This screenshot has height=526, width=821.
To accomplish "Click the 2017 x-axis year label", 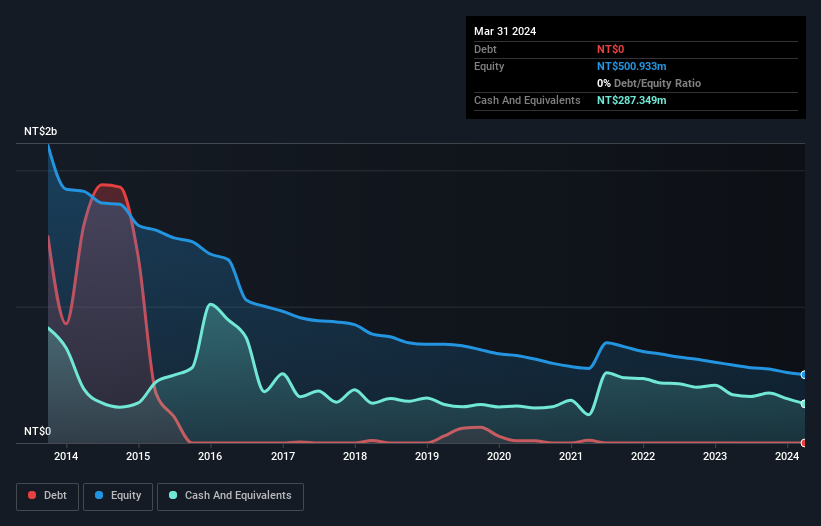I will point(283,456).
